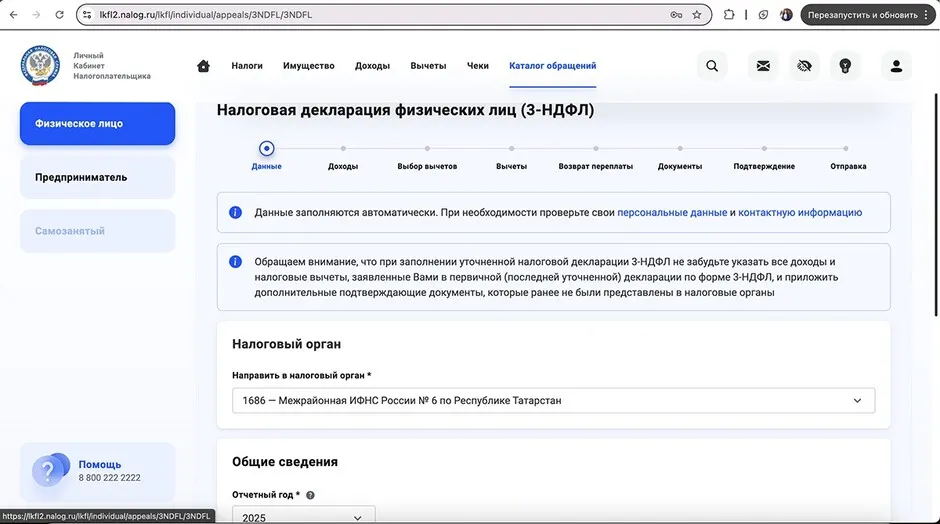The width and height of the screenshot is (940, 524).
Task: Go to the Подтверждение step
Action: [764, 166]
